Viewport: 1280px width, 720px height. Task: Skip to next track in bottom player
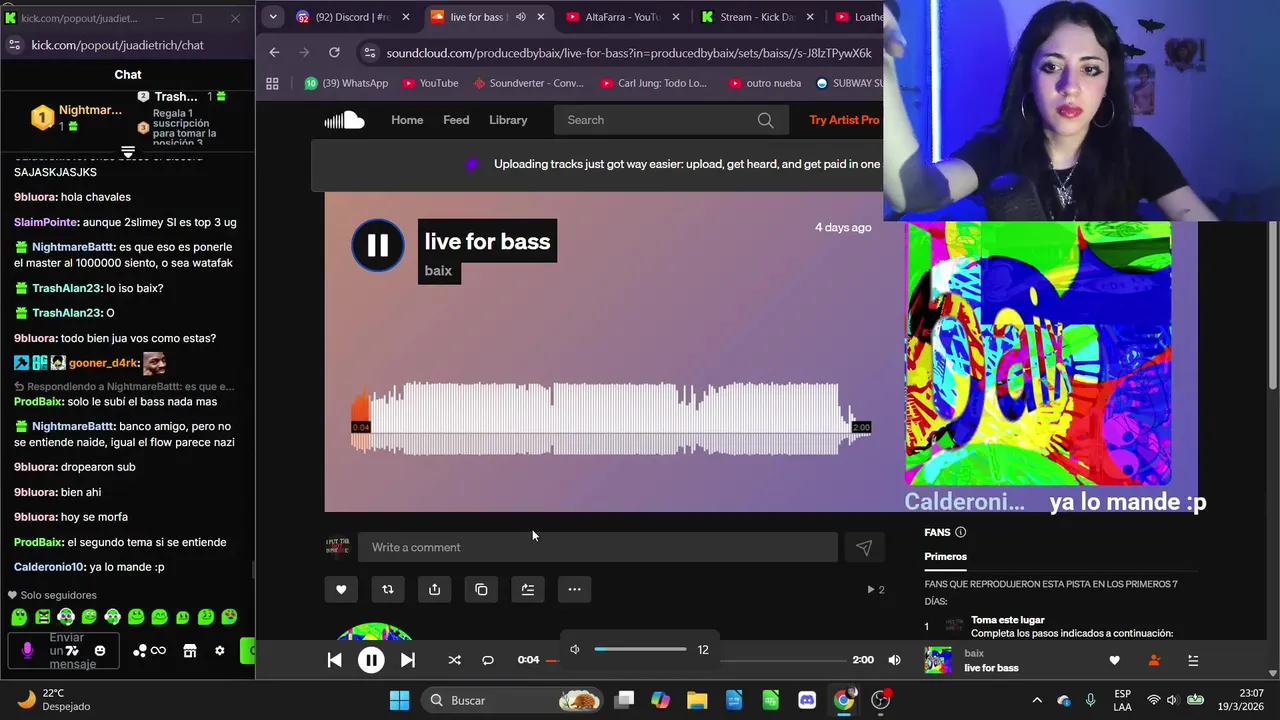tap(407, 660)
